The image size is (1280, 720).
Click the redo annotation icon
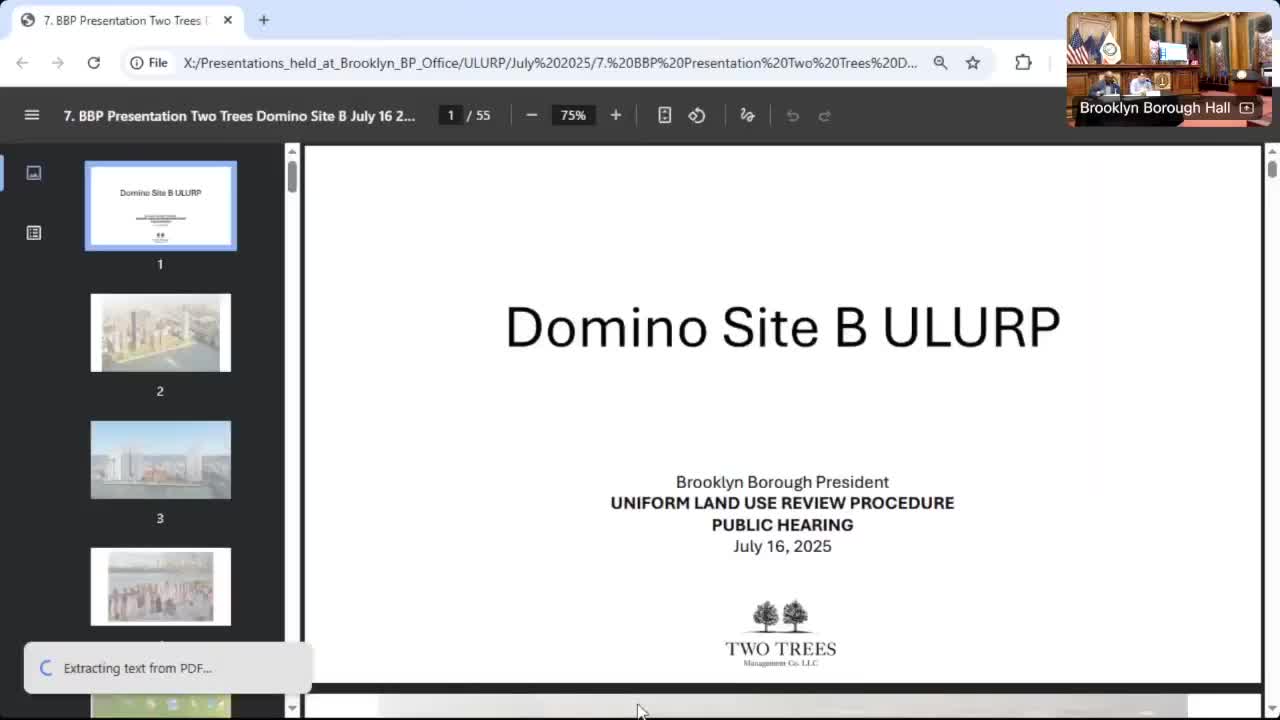824,115
